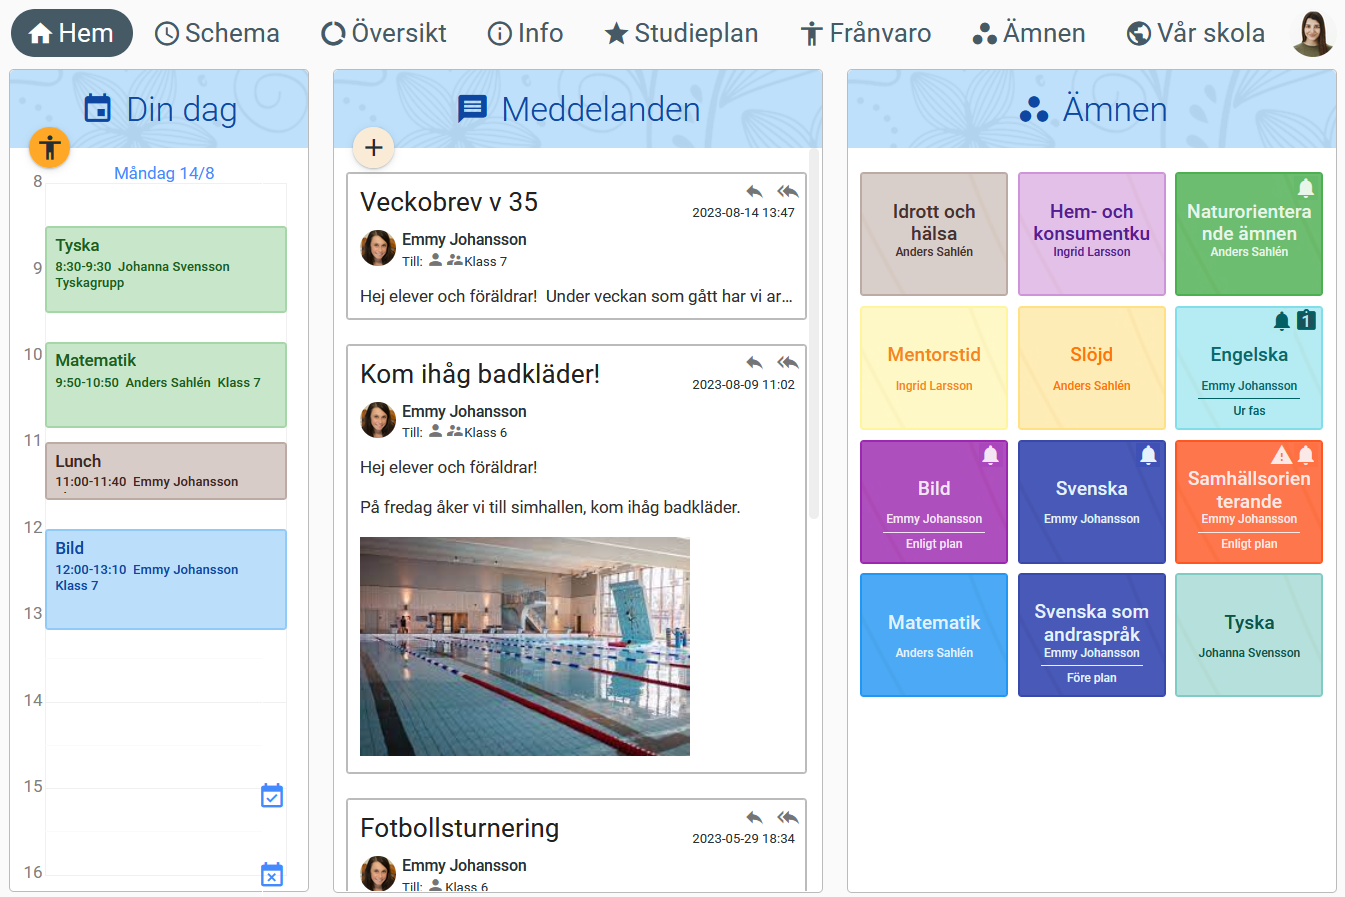
Task: Open the user profile avatar
Action: pyautogui.click(x=1313, y=34)
